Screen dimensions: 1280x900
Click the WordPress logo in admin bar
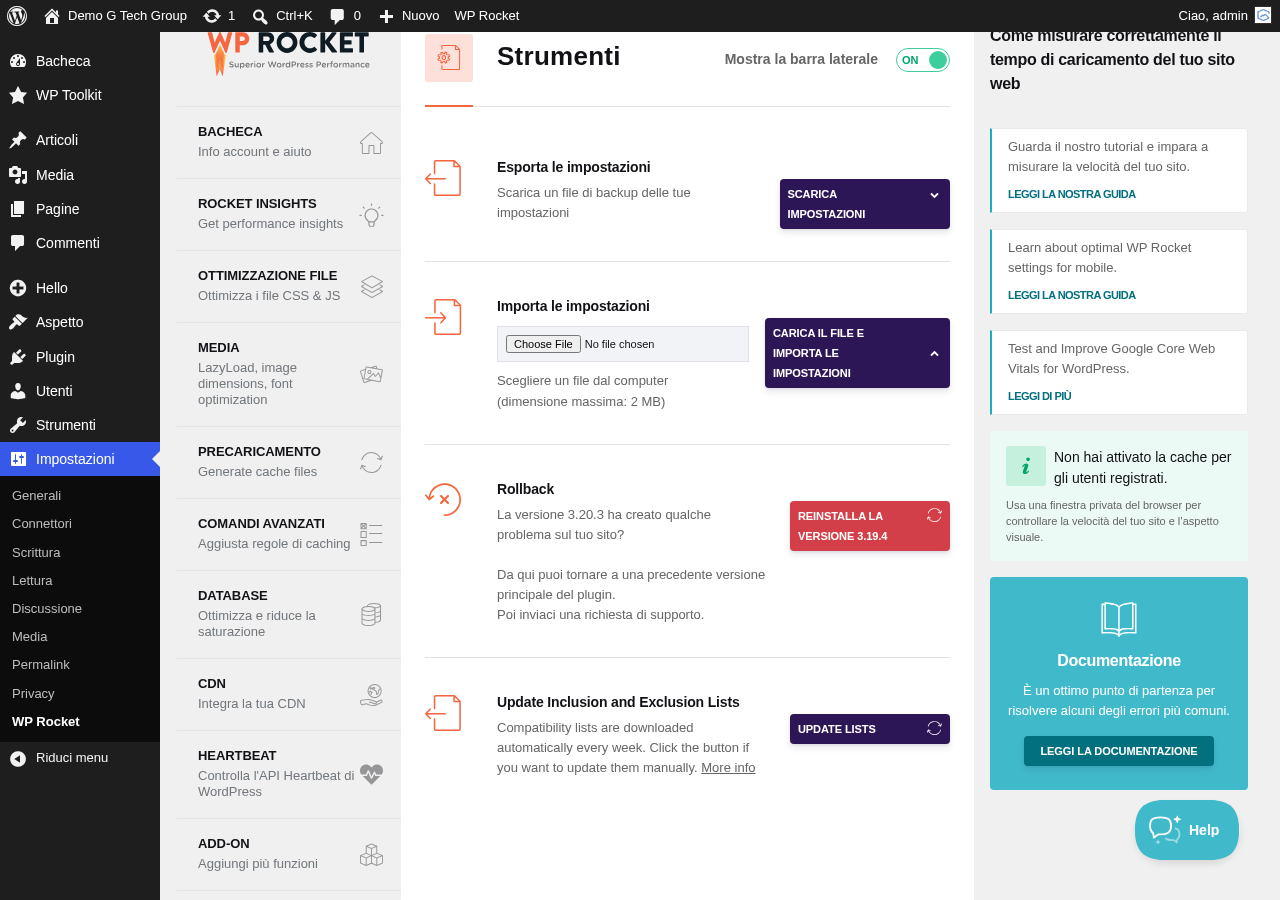(16, 15)
